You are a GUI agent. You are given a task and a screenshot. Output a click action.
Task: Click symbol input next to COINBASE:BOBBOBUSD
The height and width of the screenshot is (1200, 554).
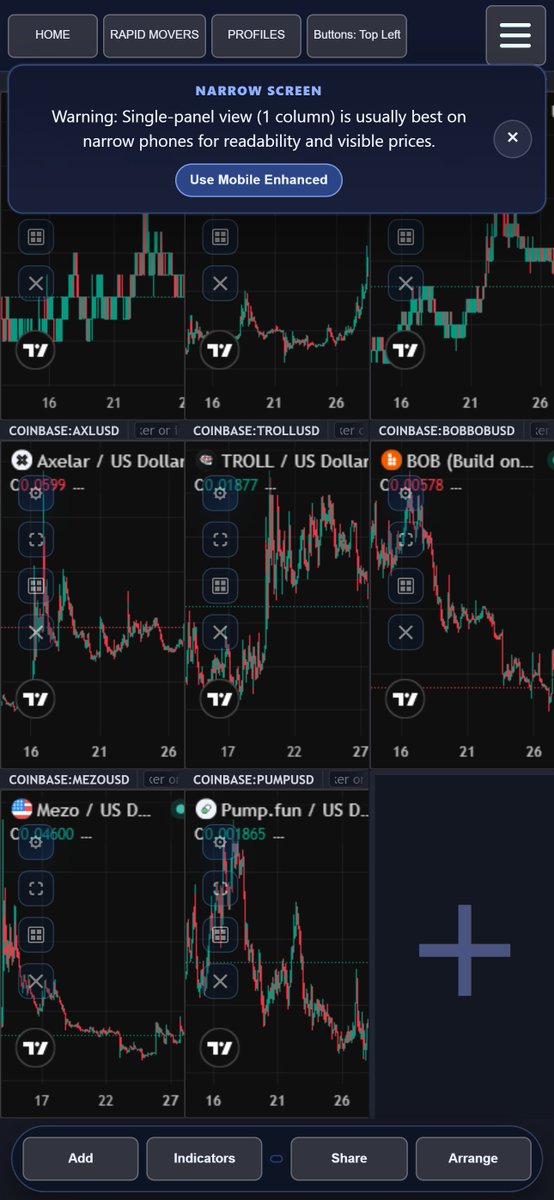540,431
